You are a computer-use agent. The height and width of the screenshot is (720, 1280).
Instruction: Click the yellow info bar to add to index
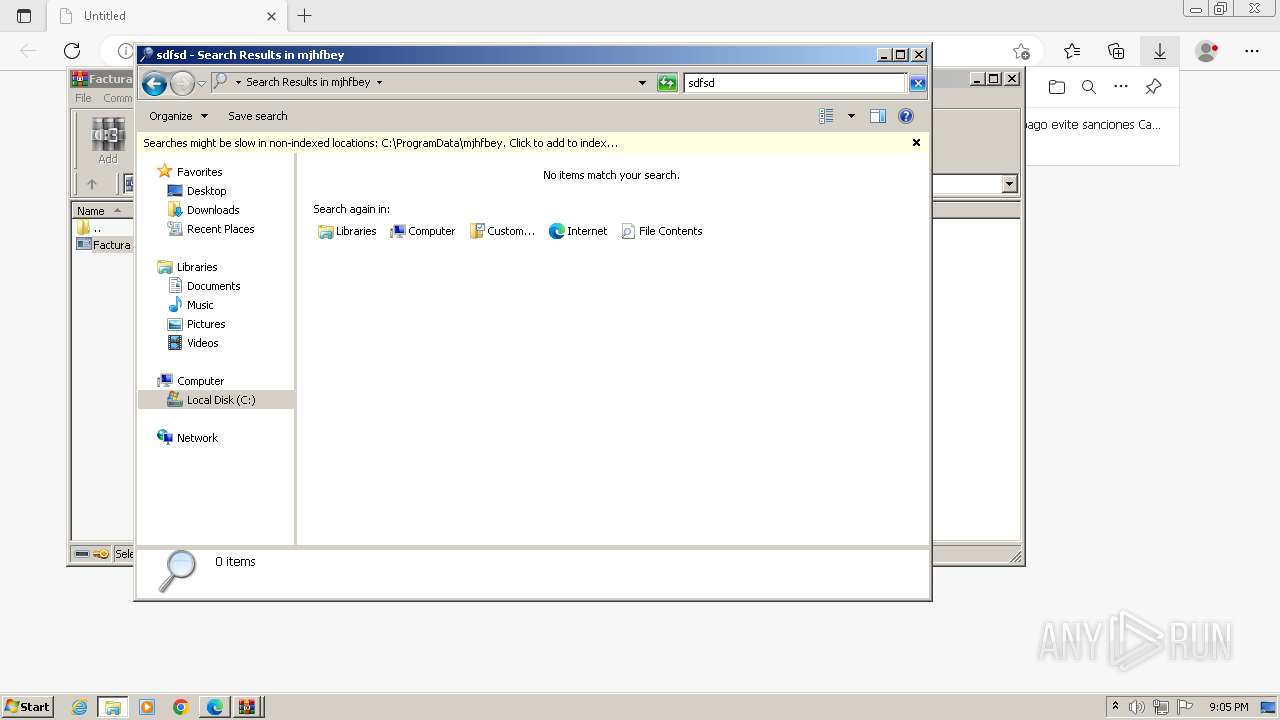coord(380,143)
